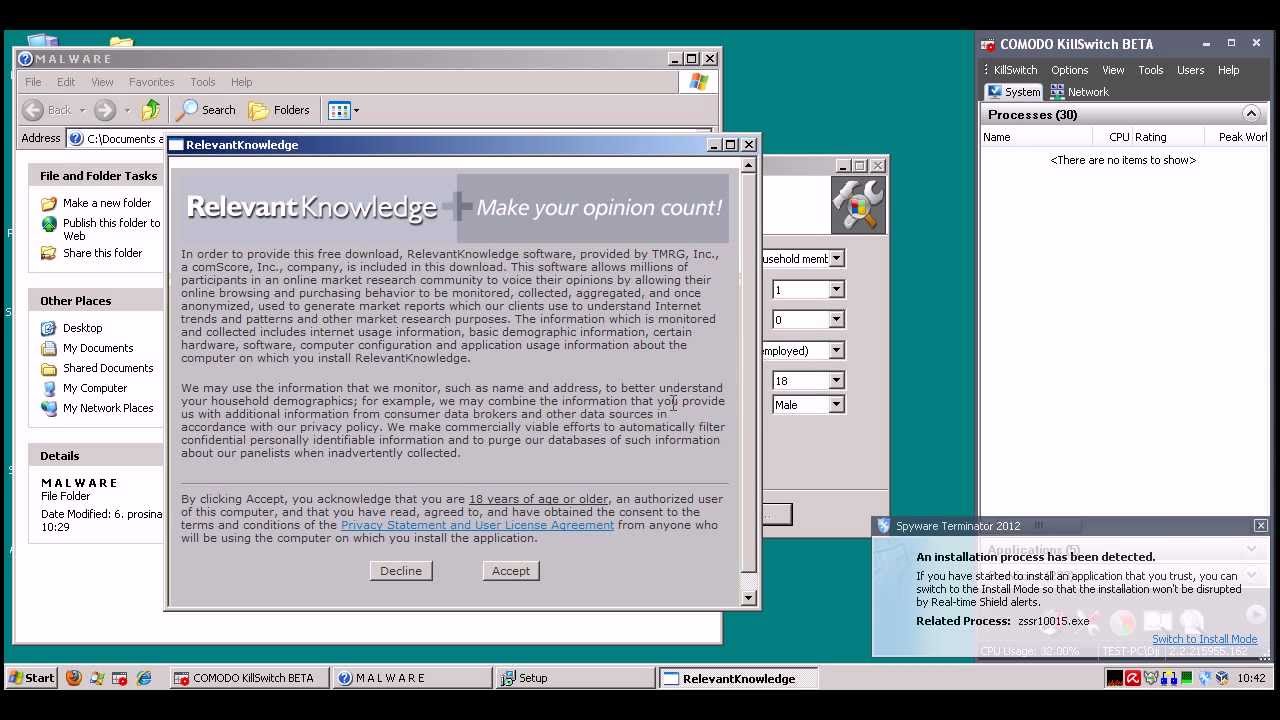Click the Forward arrow in Explorer toolbar
The height and width of the screenshot is (720, 1280).
point(105,110)
